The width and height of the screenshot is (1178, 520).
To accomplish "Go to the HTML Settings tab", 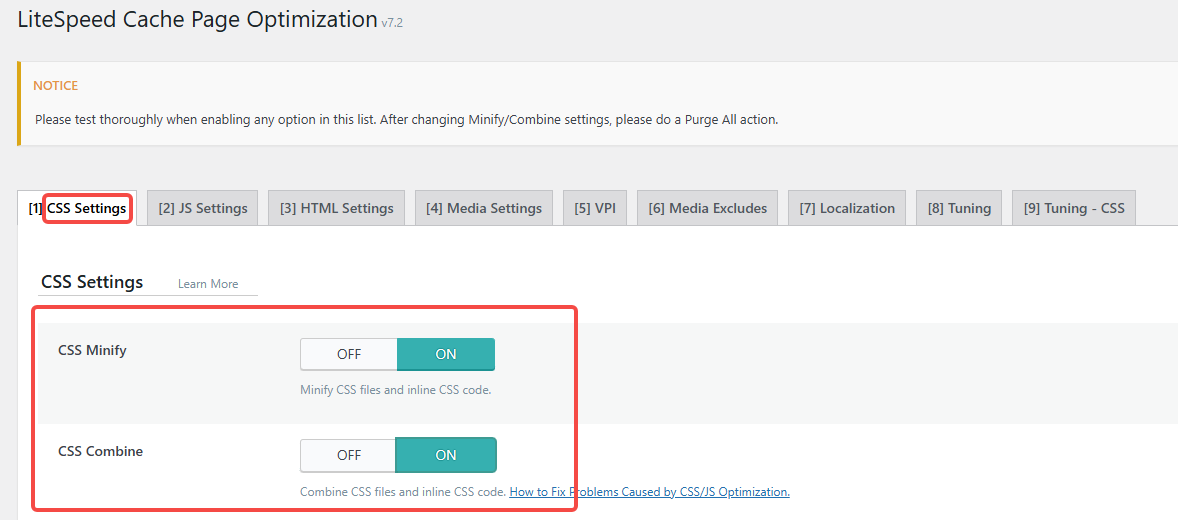I will point(336,208).
